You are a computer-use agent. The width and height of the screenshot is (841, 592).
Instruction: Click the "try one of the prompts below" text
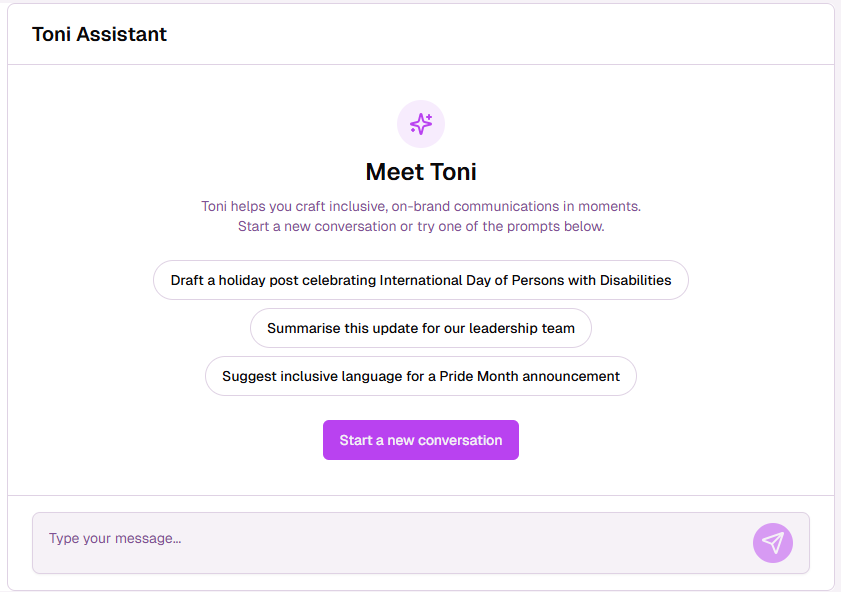coord(510,227)
